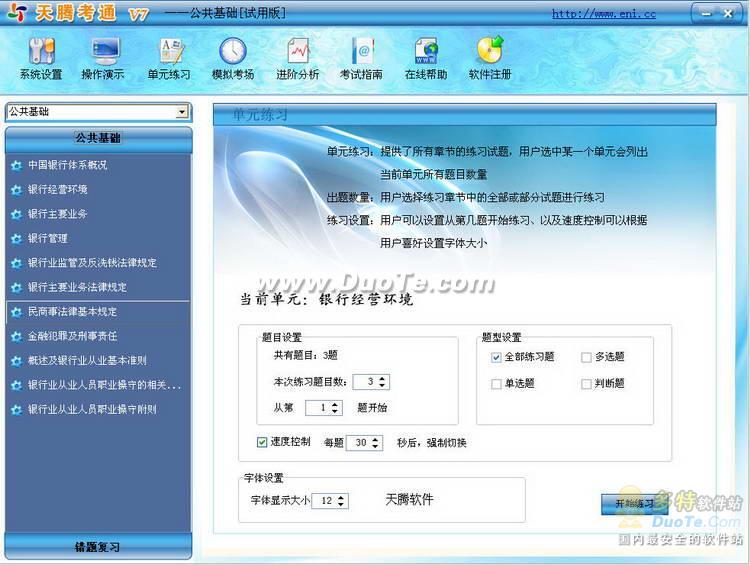
Task: Click the 共有题目: 3题 text
Action: tap(306, 355)
